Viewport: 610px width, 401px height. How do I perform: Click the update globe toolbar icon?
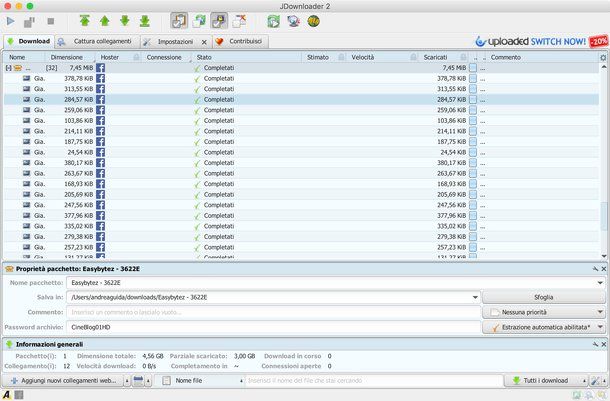pyautogui.click(x=293, y=21)
